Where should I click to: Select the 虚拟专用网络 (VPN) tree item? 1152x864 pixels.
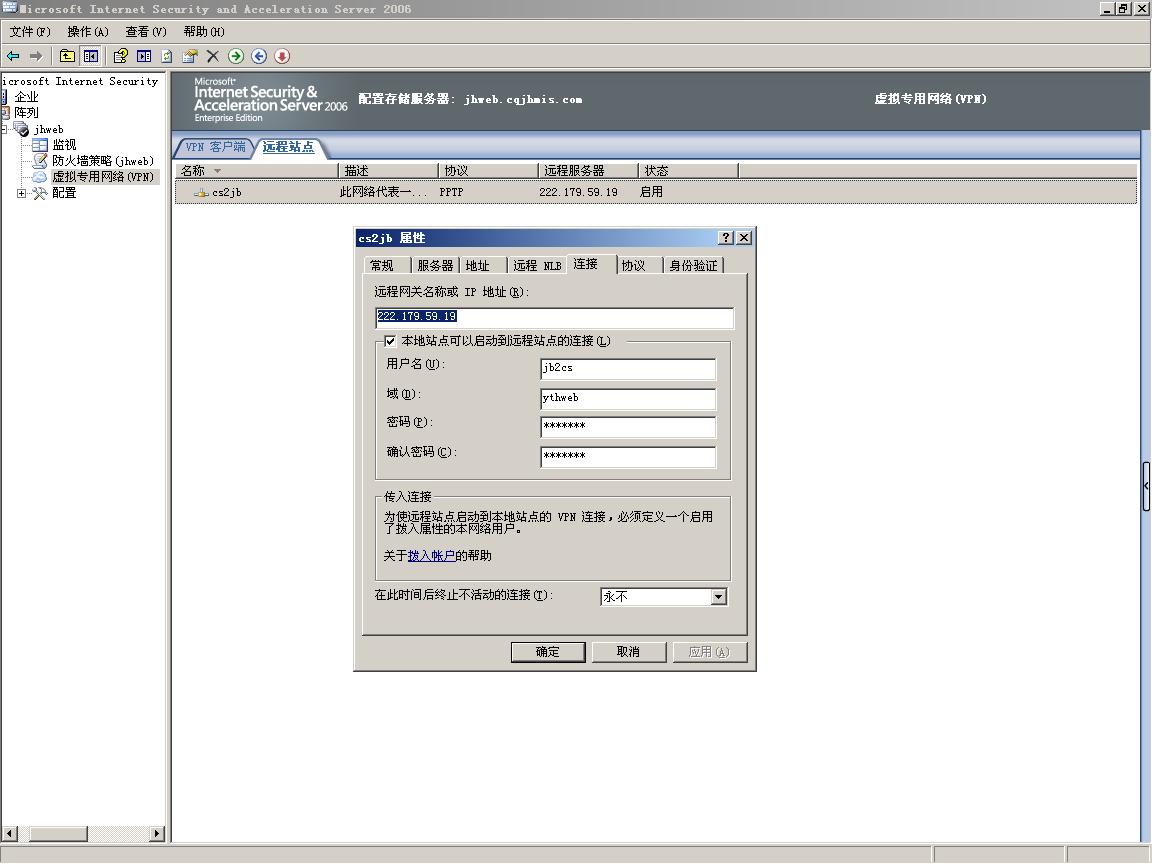[104, 177]
